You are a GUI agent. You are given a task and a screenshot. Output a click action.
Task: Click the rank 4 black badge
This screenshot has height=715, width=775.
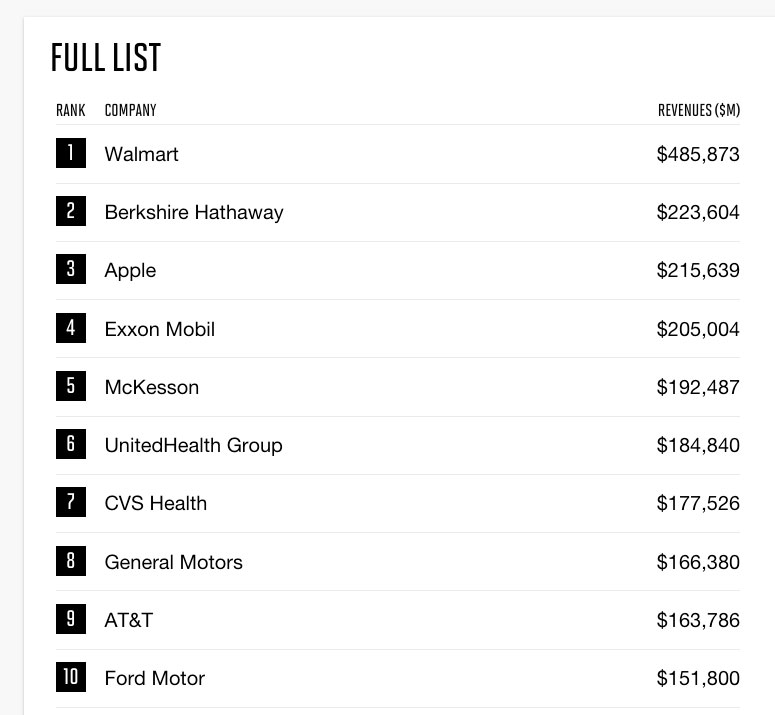coord(71,328)
